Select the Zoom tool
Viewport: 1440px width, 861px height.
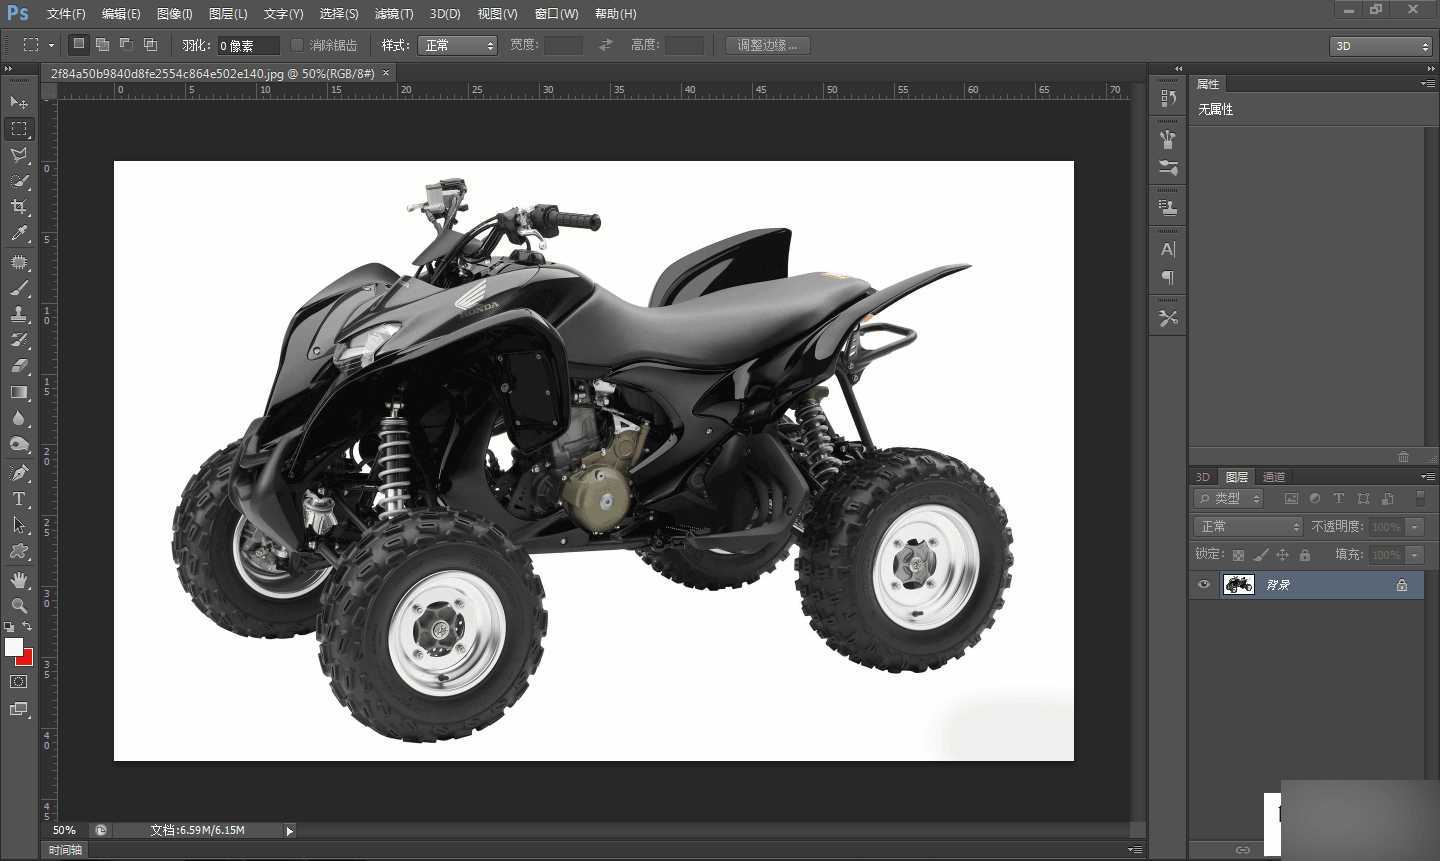point(18,605)
